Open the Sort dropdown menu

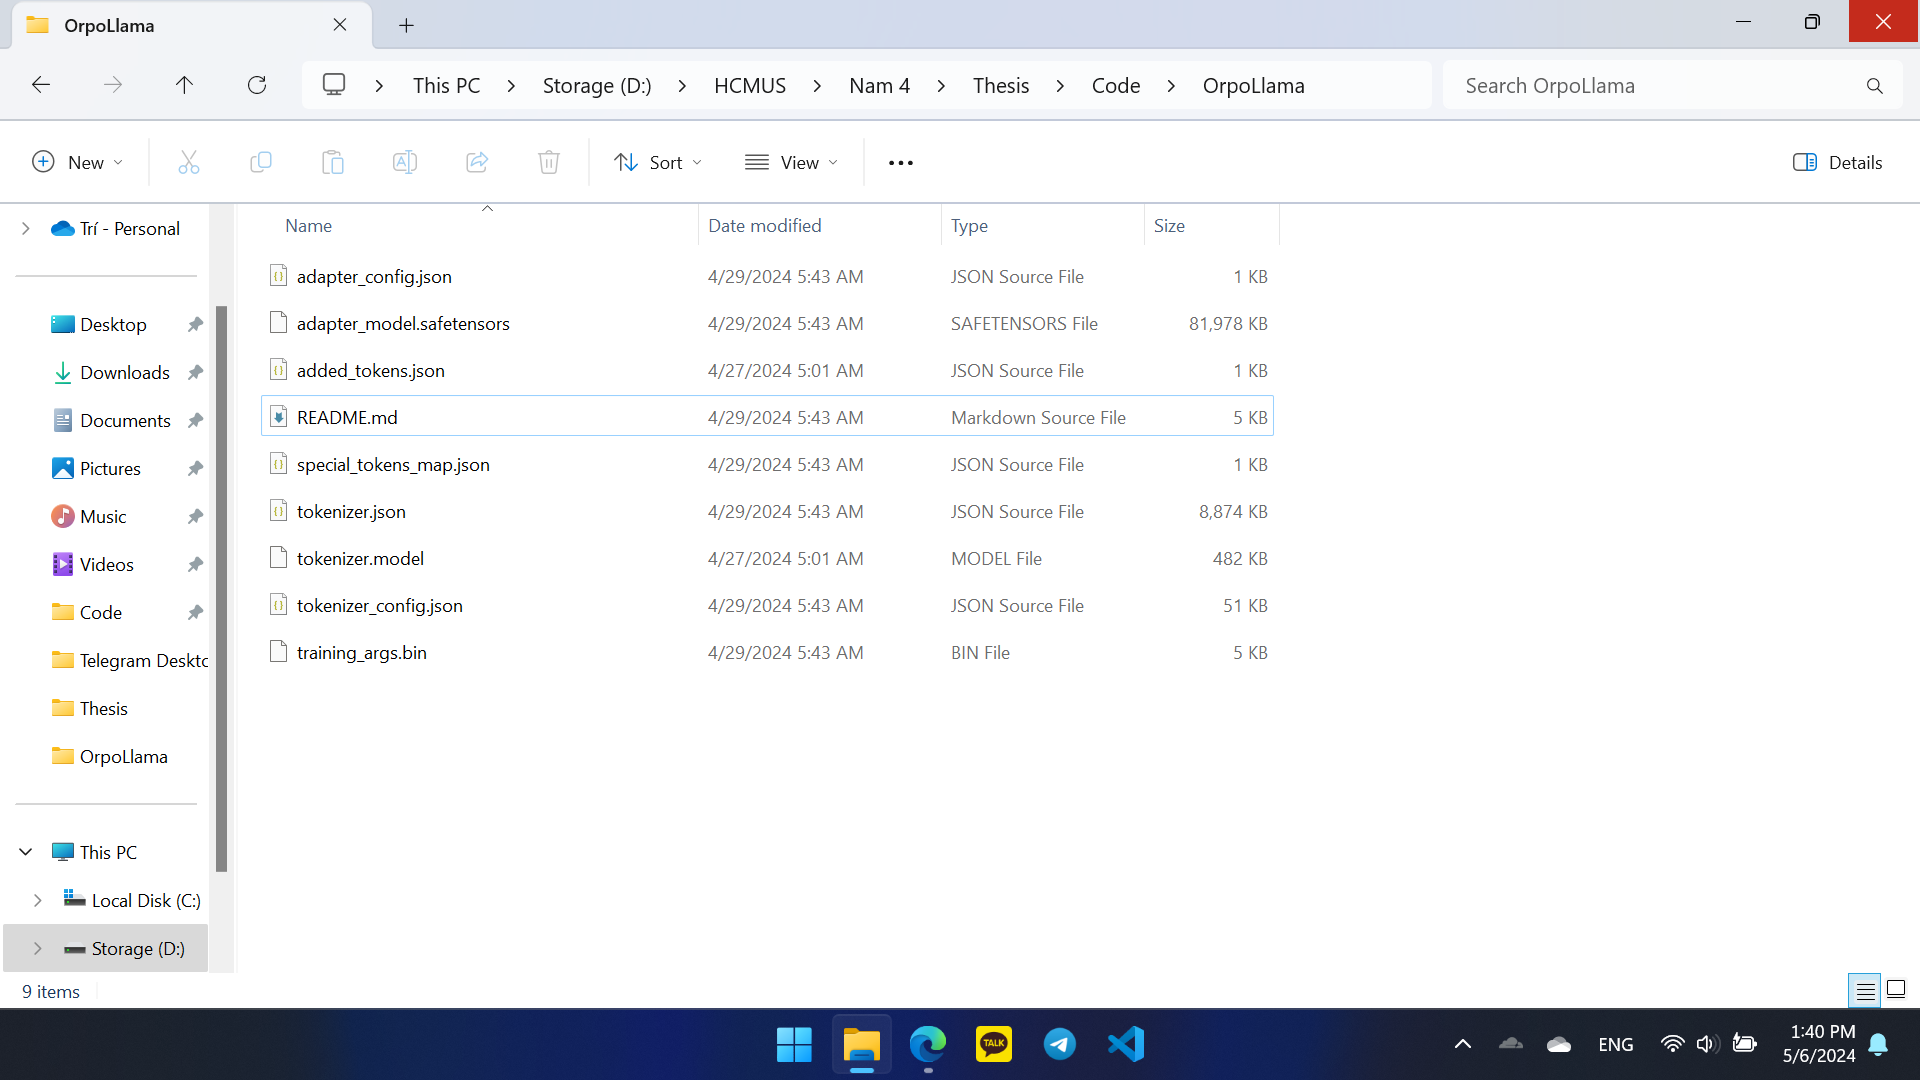click(x=658, y=162)
